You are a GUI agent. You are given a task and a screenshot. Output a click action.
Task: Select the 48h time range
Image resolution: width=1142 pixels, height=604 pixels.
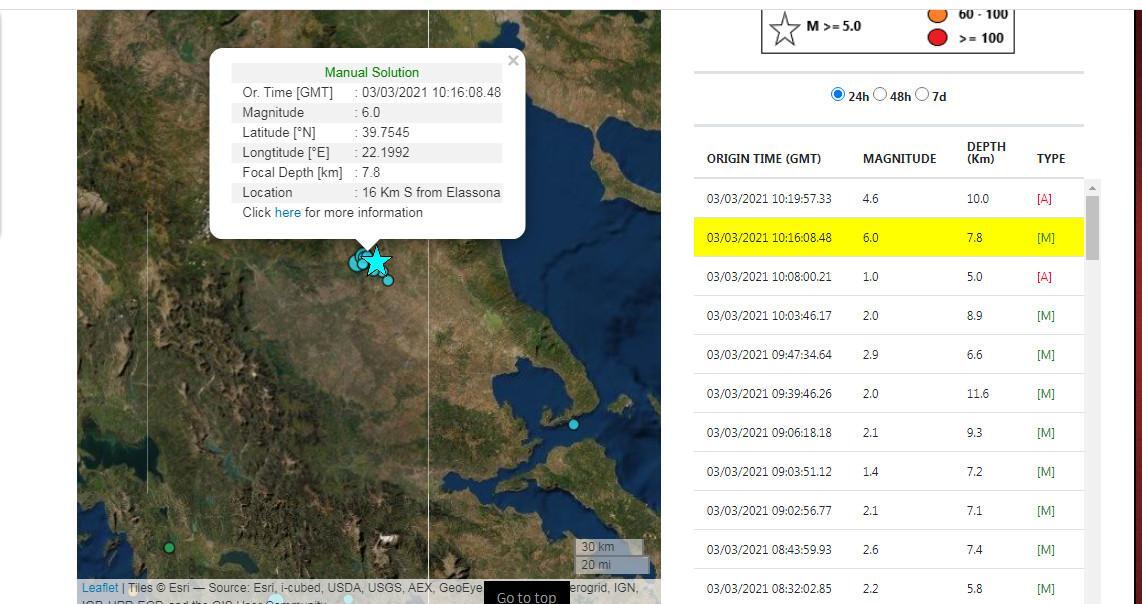[880, 94]
